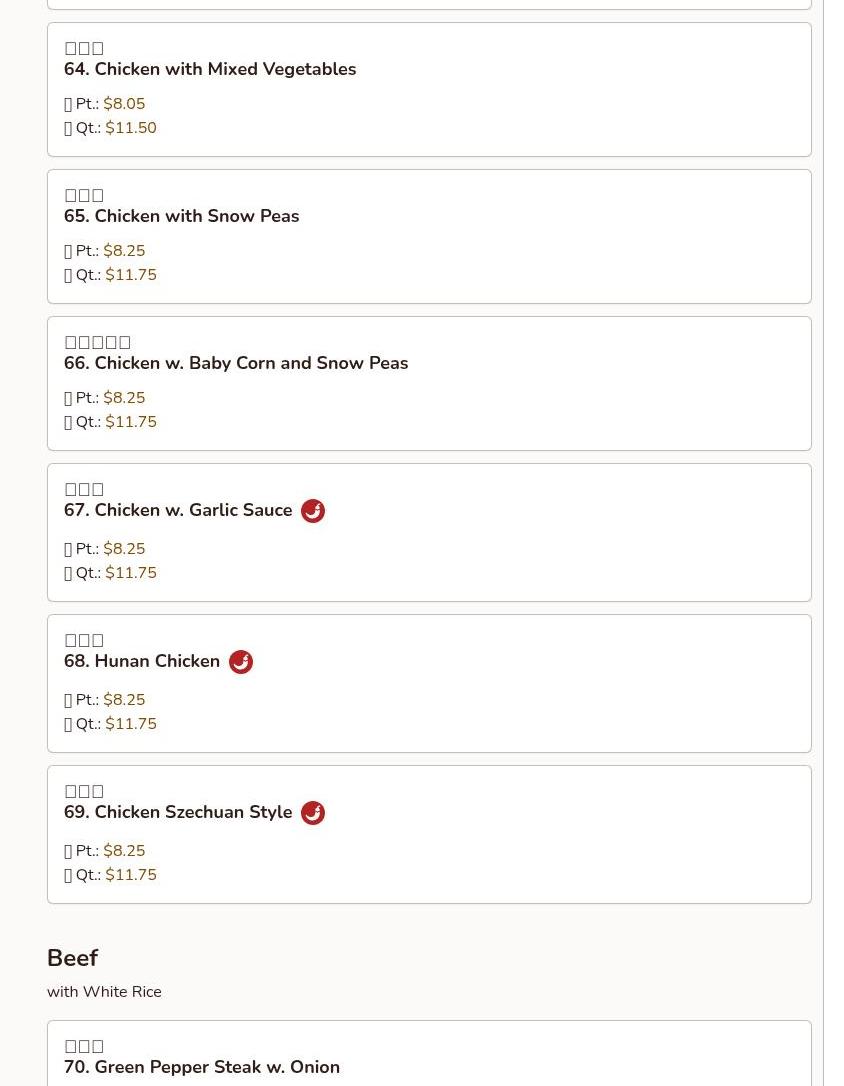This screenshot has height=1086, width=844.
Task: Click the $11.50 quart price for item 64
Action: tap(131, 128)
